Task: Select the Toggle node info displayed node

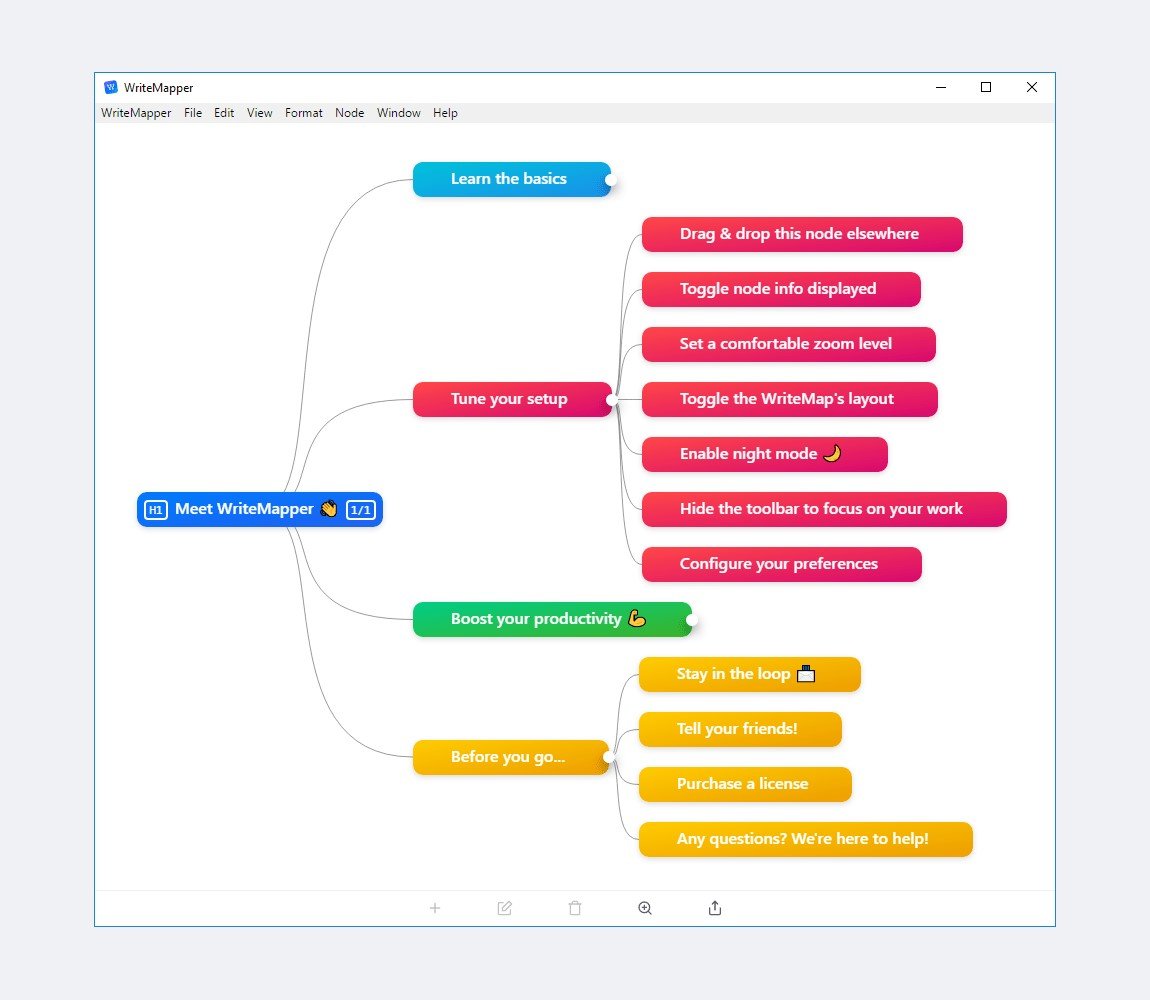Action: pyautogui.click(x=781, y=289)
